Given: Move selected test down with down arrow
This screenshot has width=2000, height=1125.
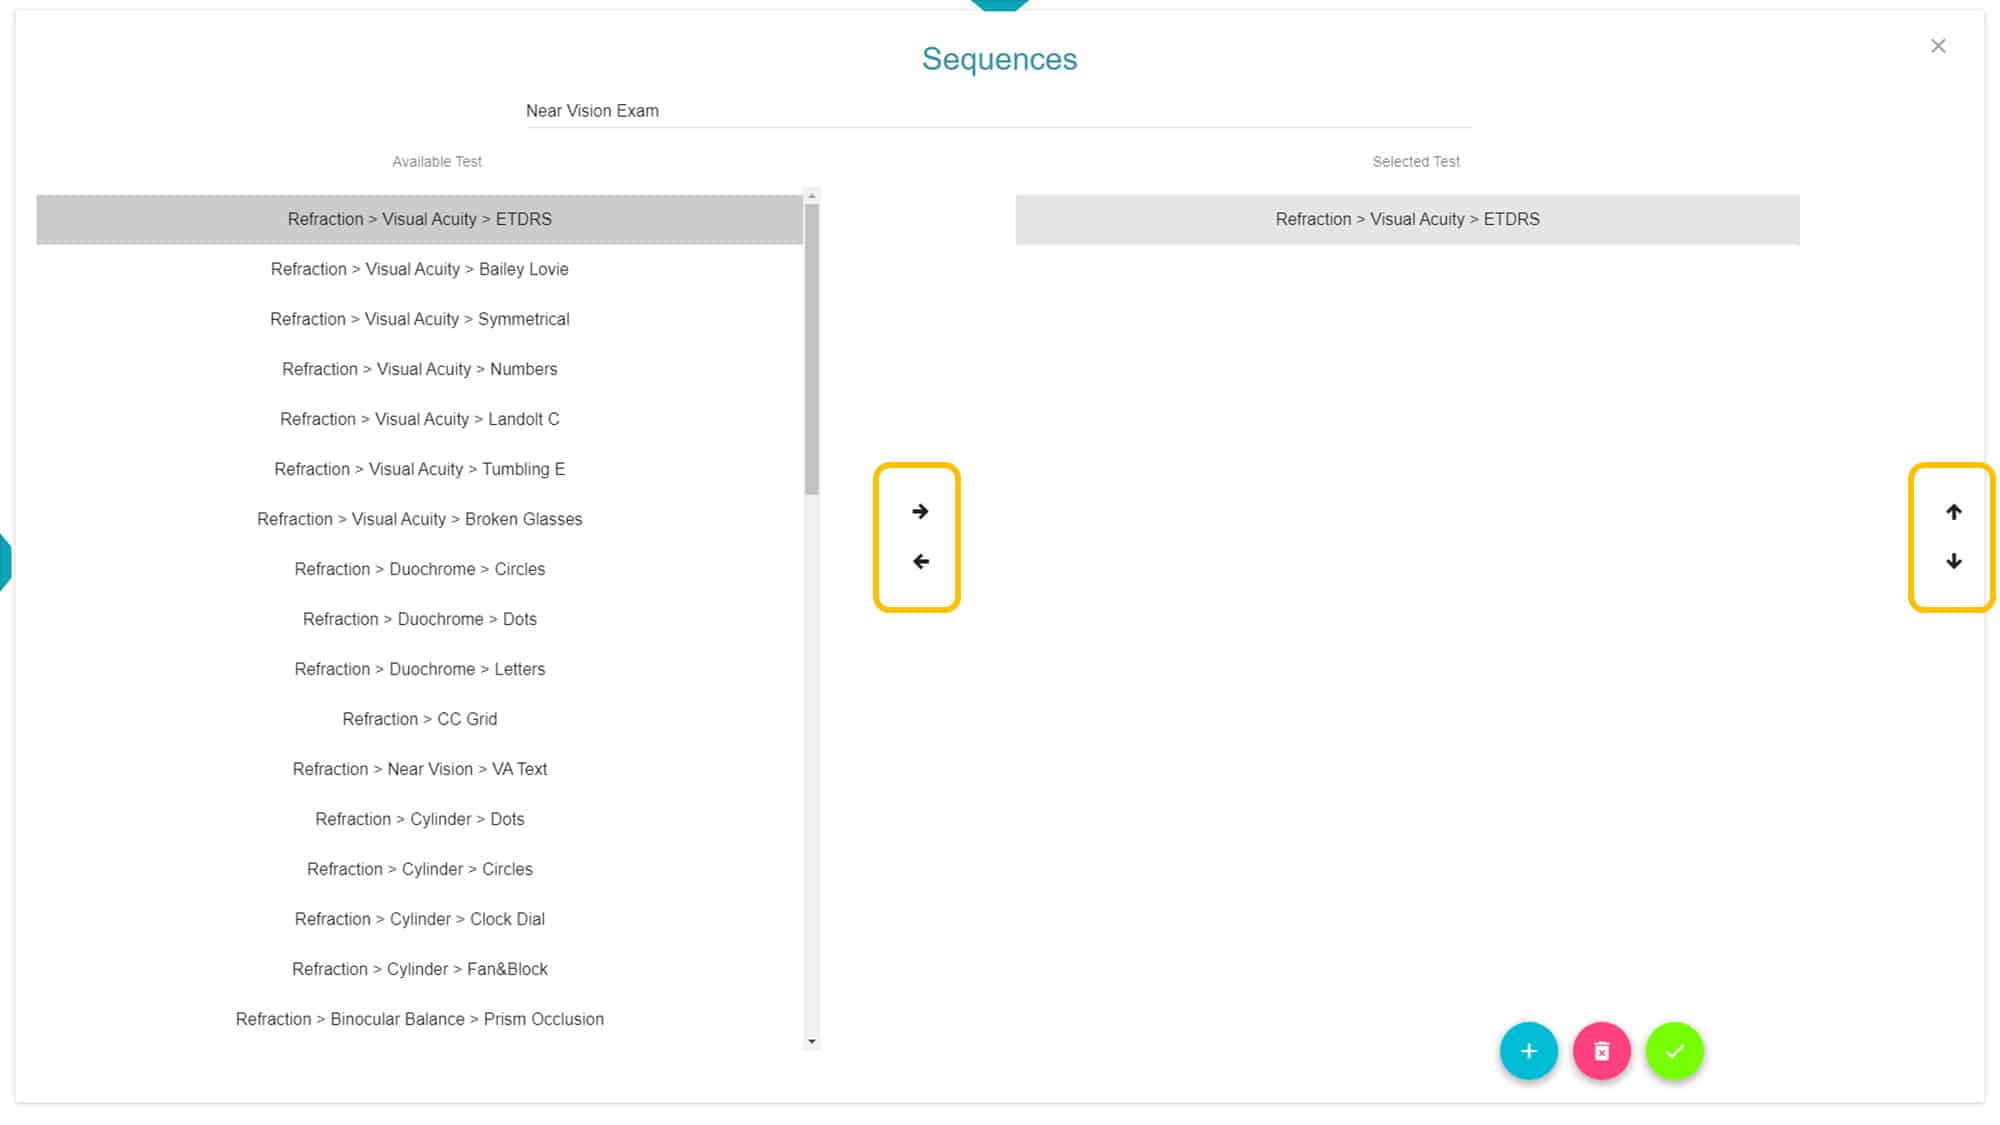Looking at the screenshot, I should [1953, 562].
